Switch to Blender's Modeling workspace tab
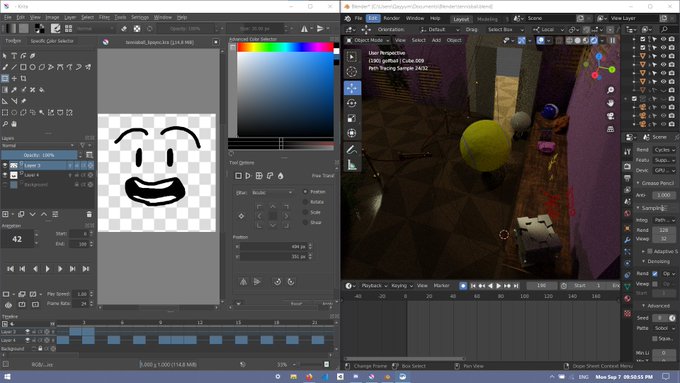Screen dimensions: 680x383 [487, 19]
